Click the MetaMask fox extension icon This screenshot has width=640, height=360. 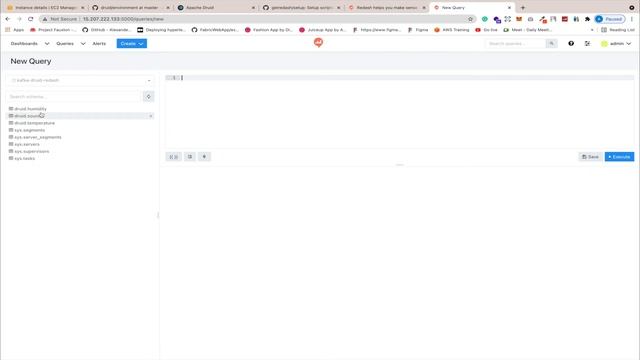coord(519,19)
